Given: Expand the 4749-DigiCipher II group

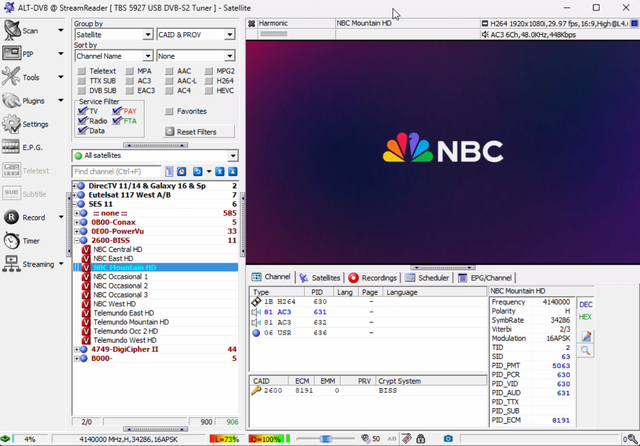Looking at the screenshot, I should pyautogui.click(x=77, y=349).
